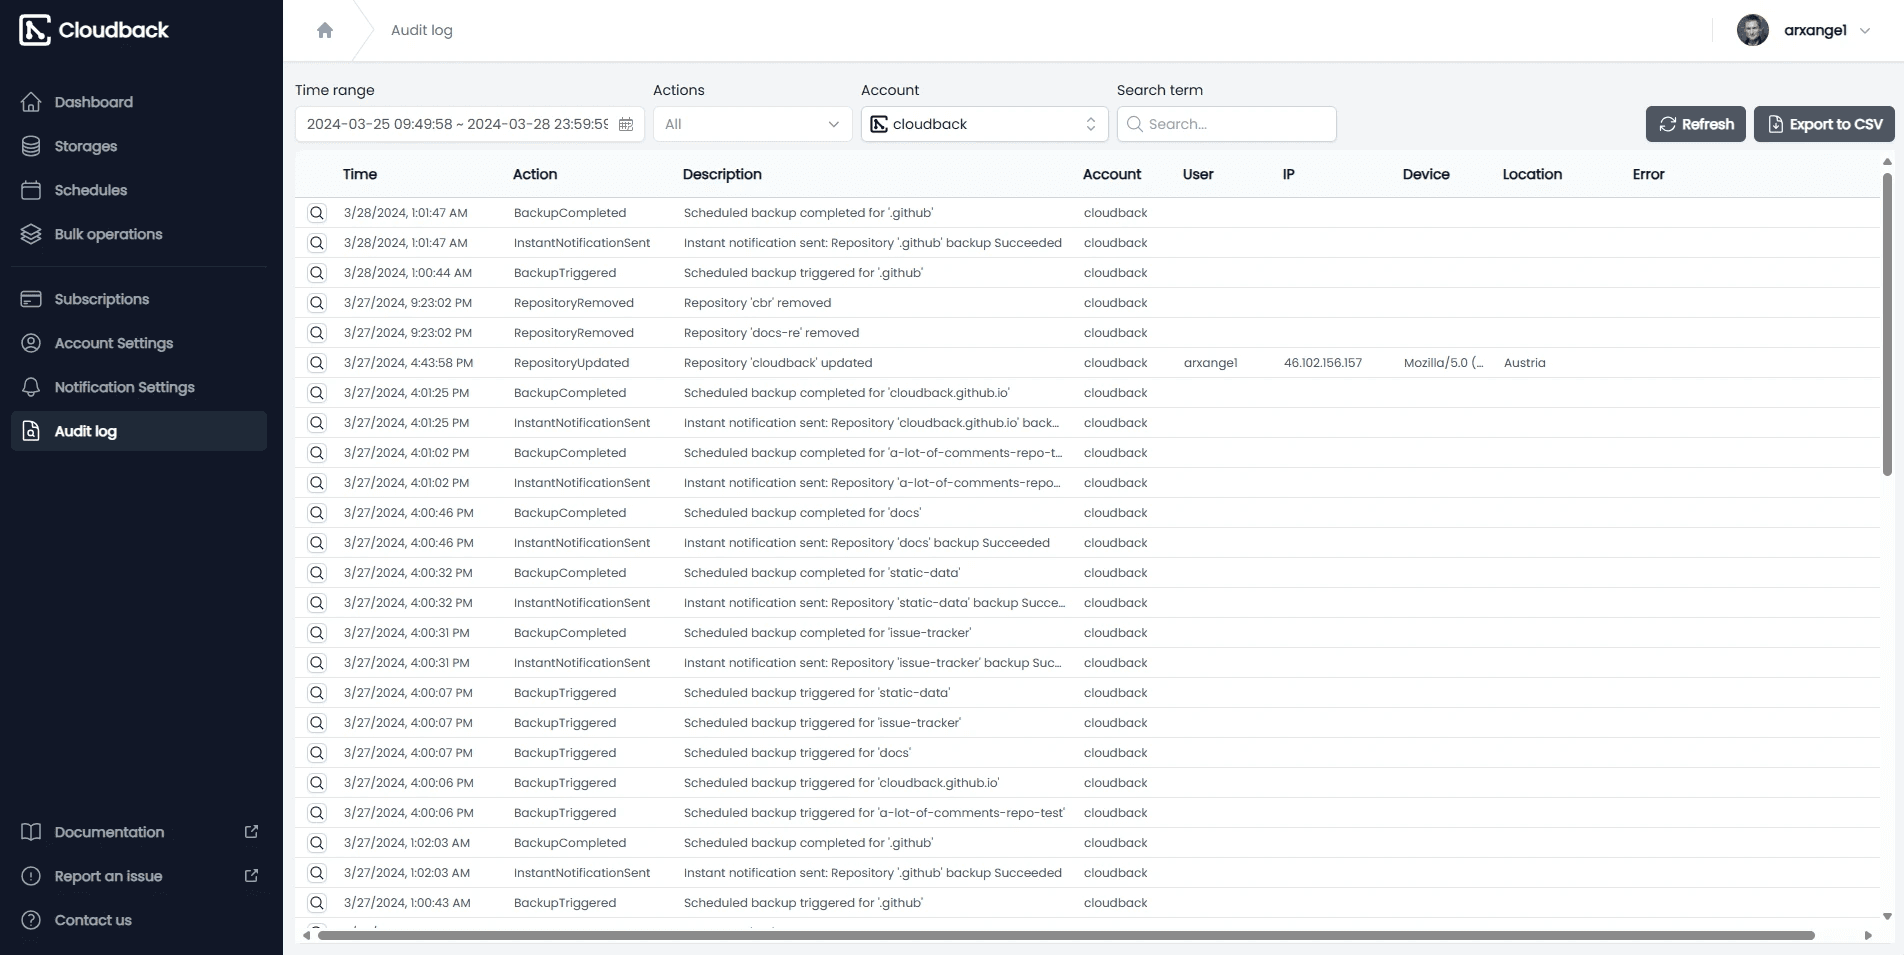Inspect triggered 'a-lot-of-comments-repo-test' row
The height and width of the screenshot is (955, 1904).
pyautogui.click(x=317, y=813)
